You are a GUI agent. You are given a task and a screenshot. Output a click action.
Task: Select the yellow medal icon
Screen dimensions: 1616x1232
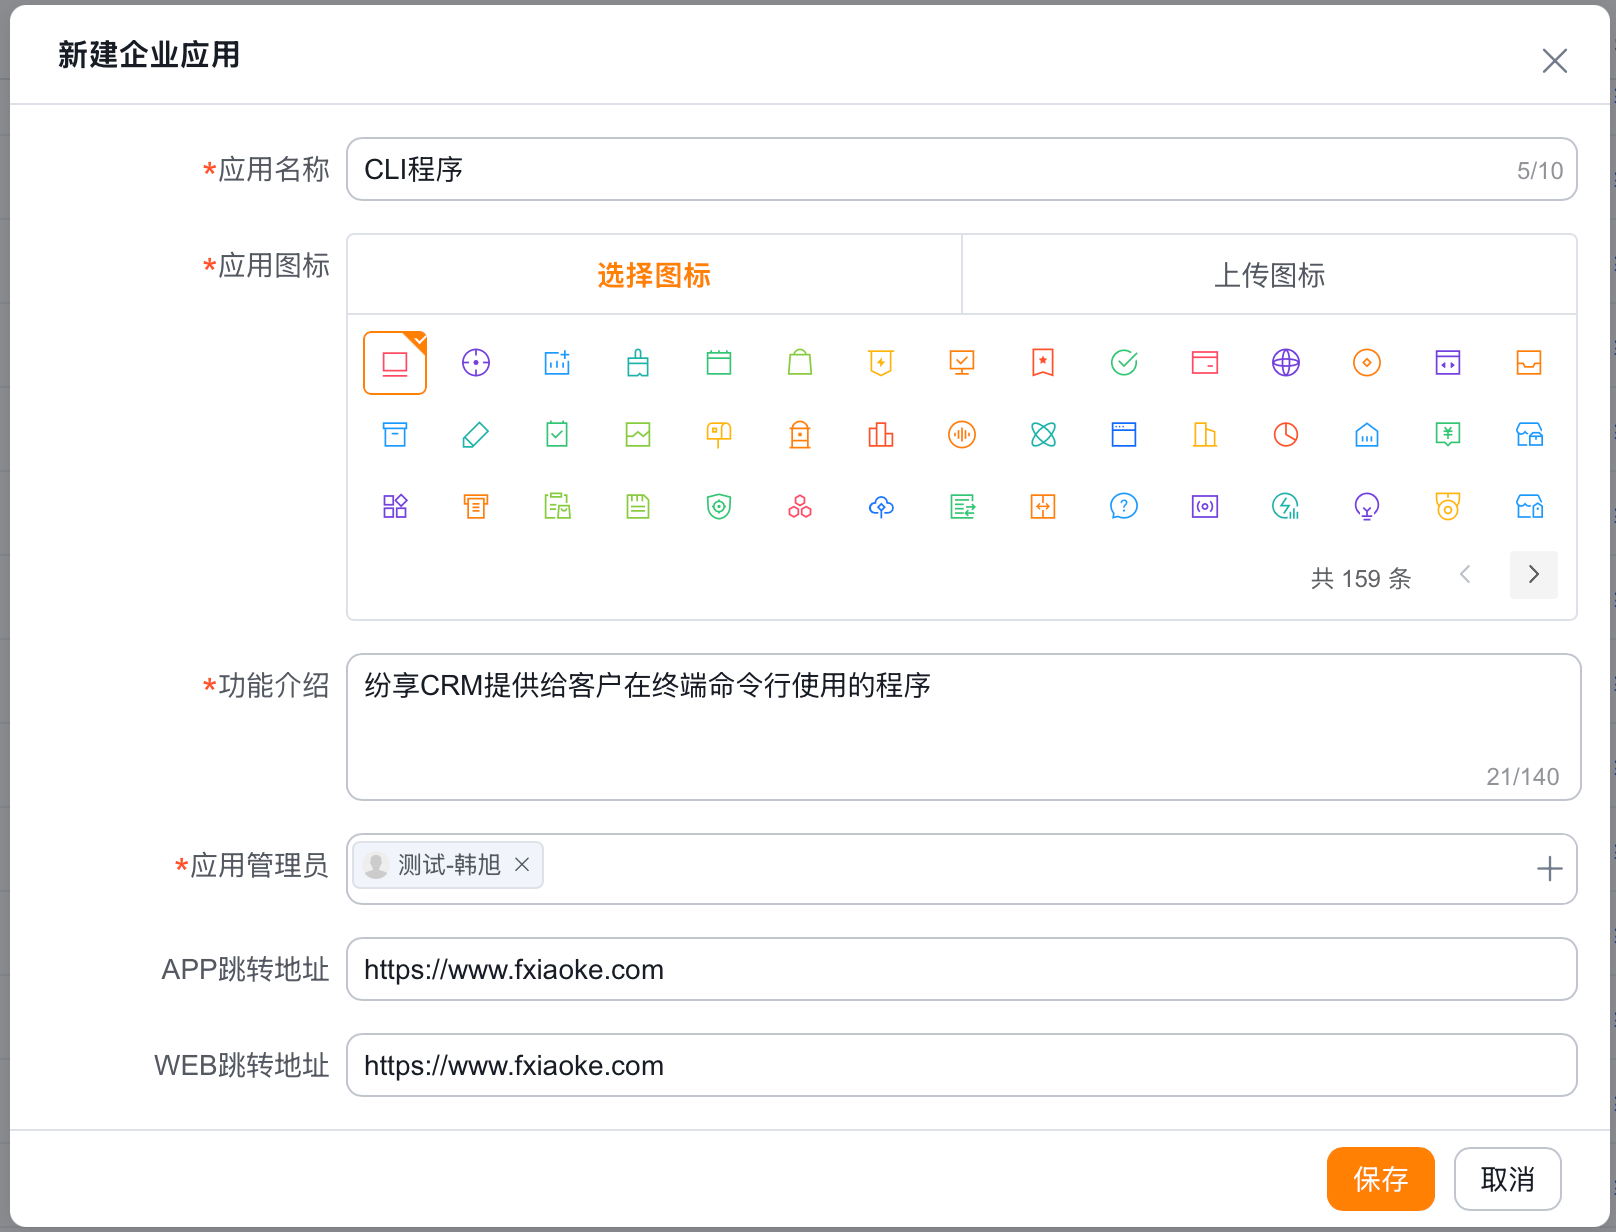click(x=1448, y=506)
